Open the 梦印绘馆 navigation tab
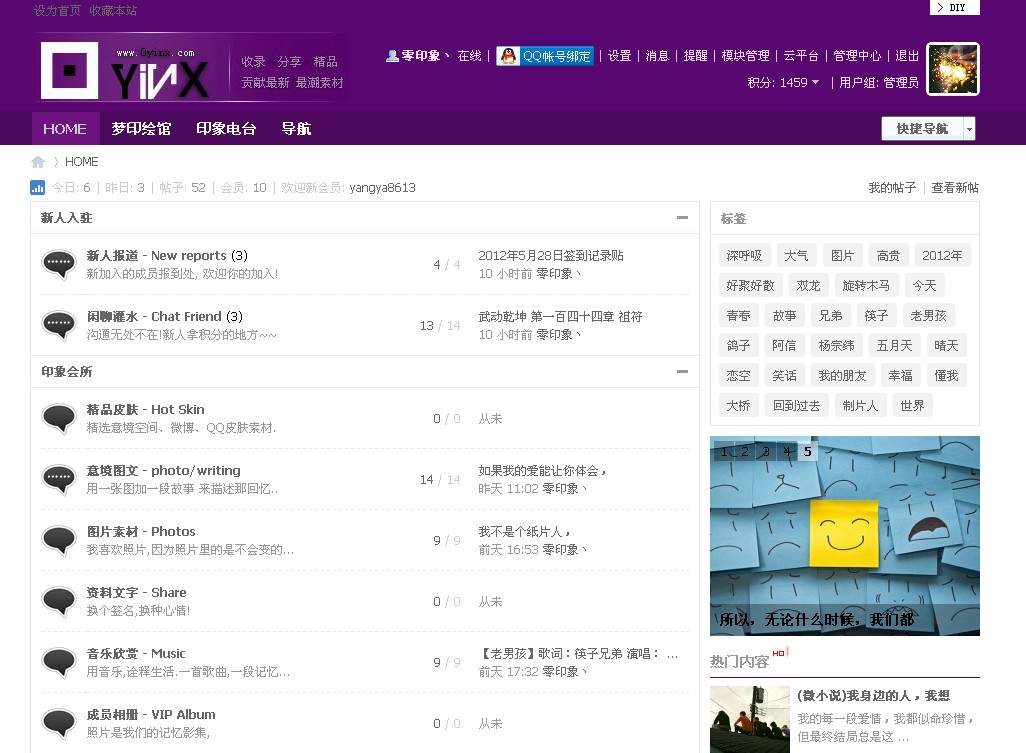1026x753 pixels. point(141,129)
